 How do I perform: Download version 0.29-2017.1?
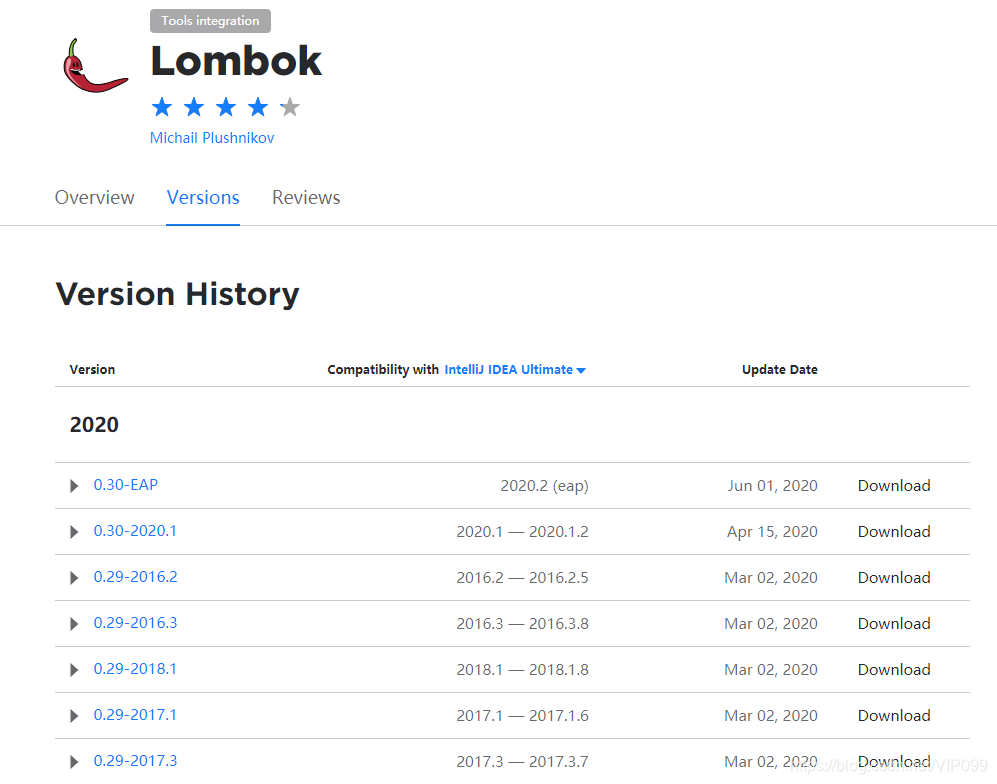coord(893,715)
